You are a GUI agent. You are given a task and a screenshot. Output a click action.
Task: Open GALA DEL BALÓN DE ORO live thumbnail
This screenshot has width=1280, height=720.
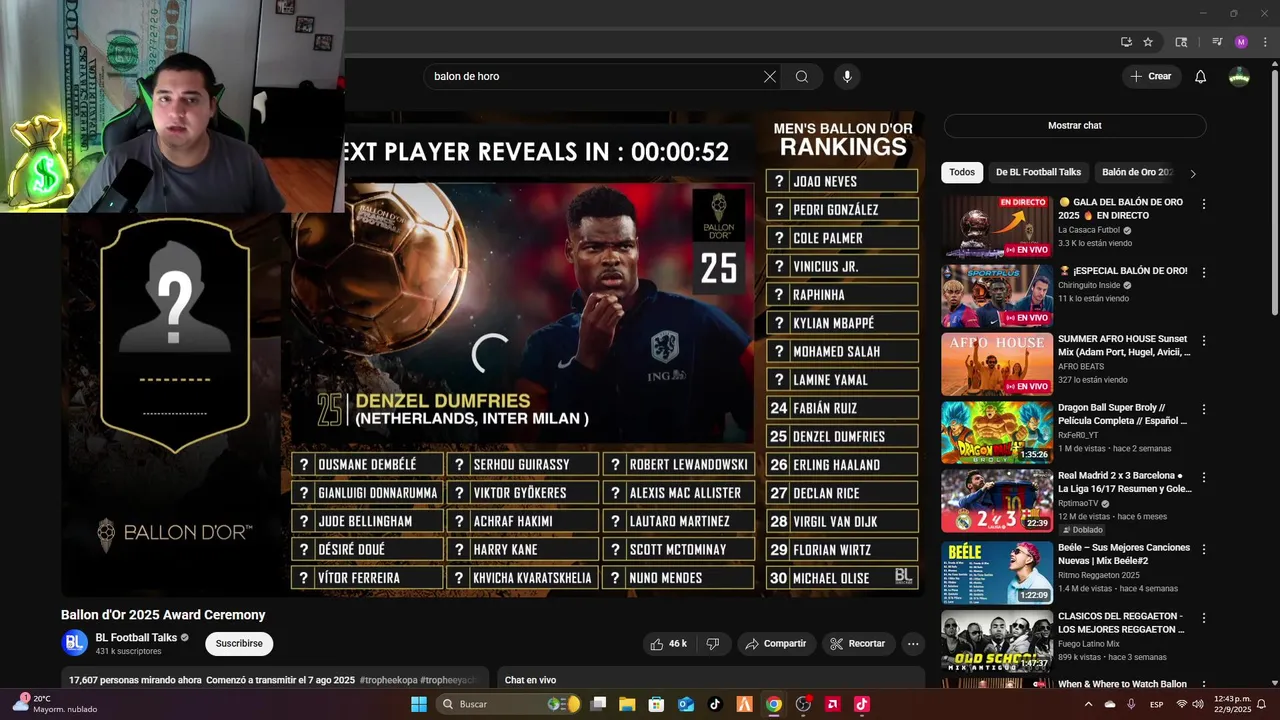point(997,227)
